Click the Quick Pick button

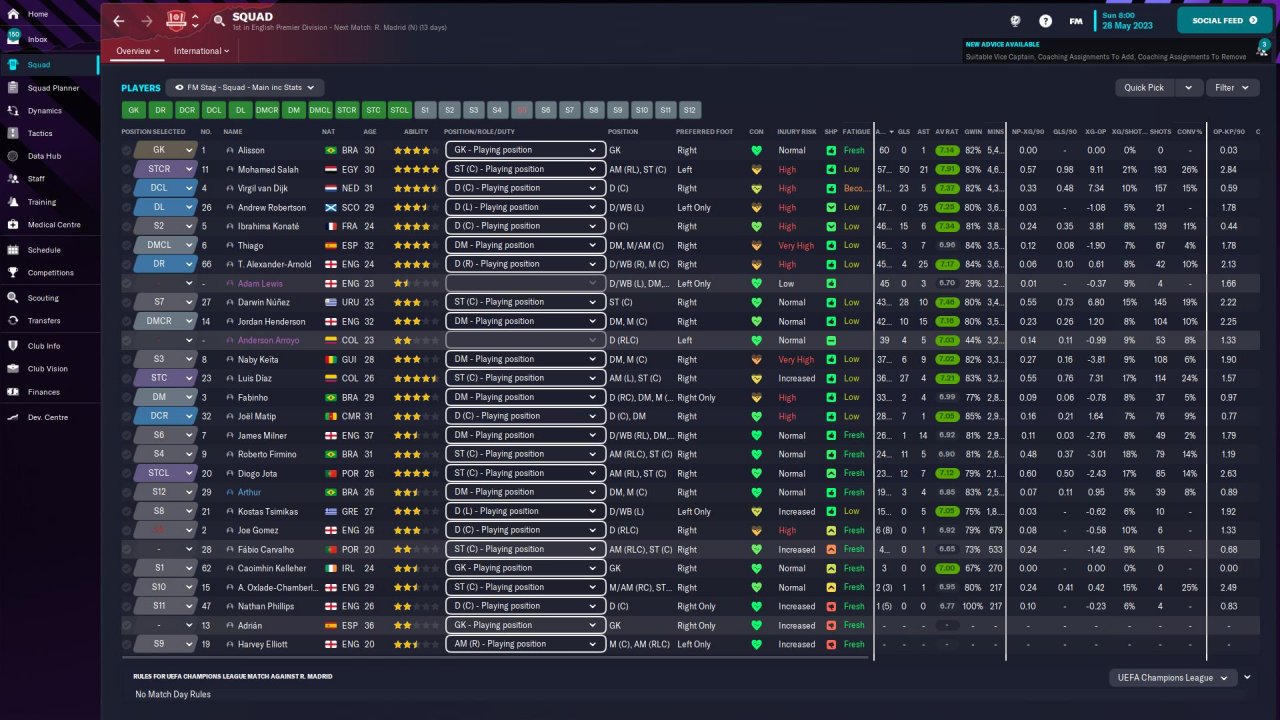coord(1144,88)
